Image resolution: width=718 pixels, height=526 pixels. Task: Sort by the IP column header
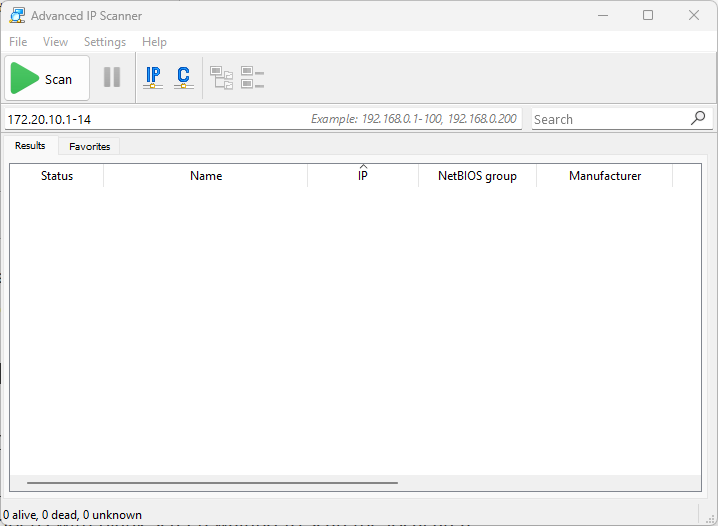[x=363, y=176]
